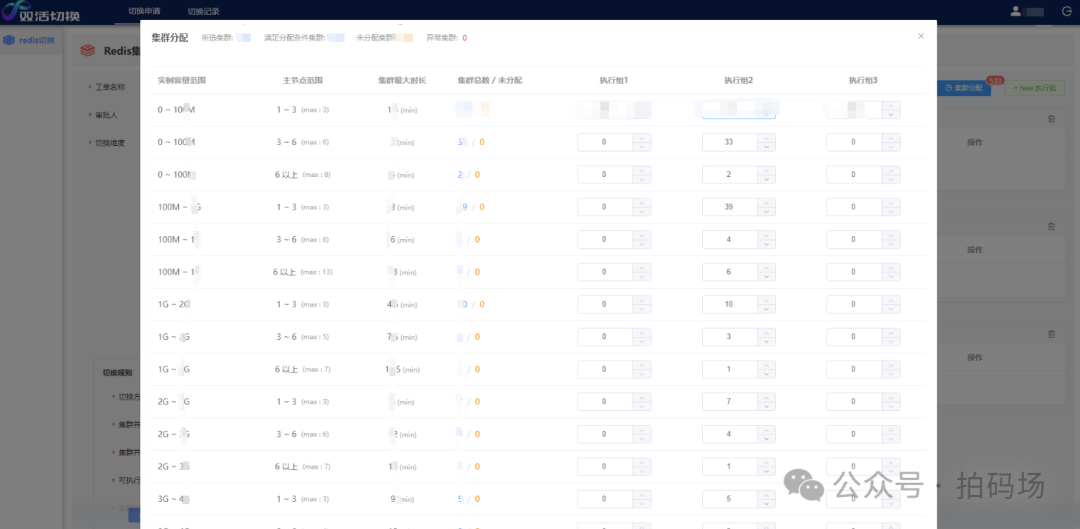Click the blue 集群分配 button behind dialog
The width and height of the screenshot is (1080, 529).
click(x=964, y=88)
